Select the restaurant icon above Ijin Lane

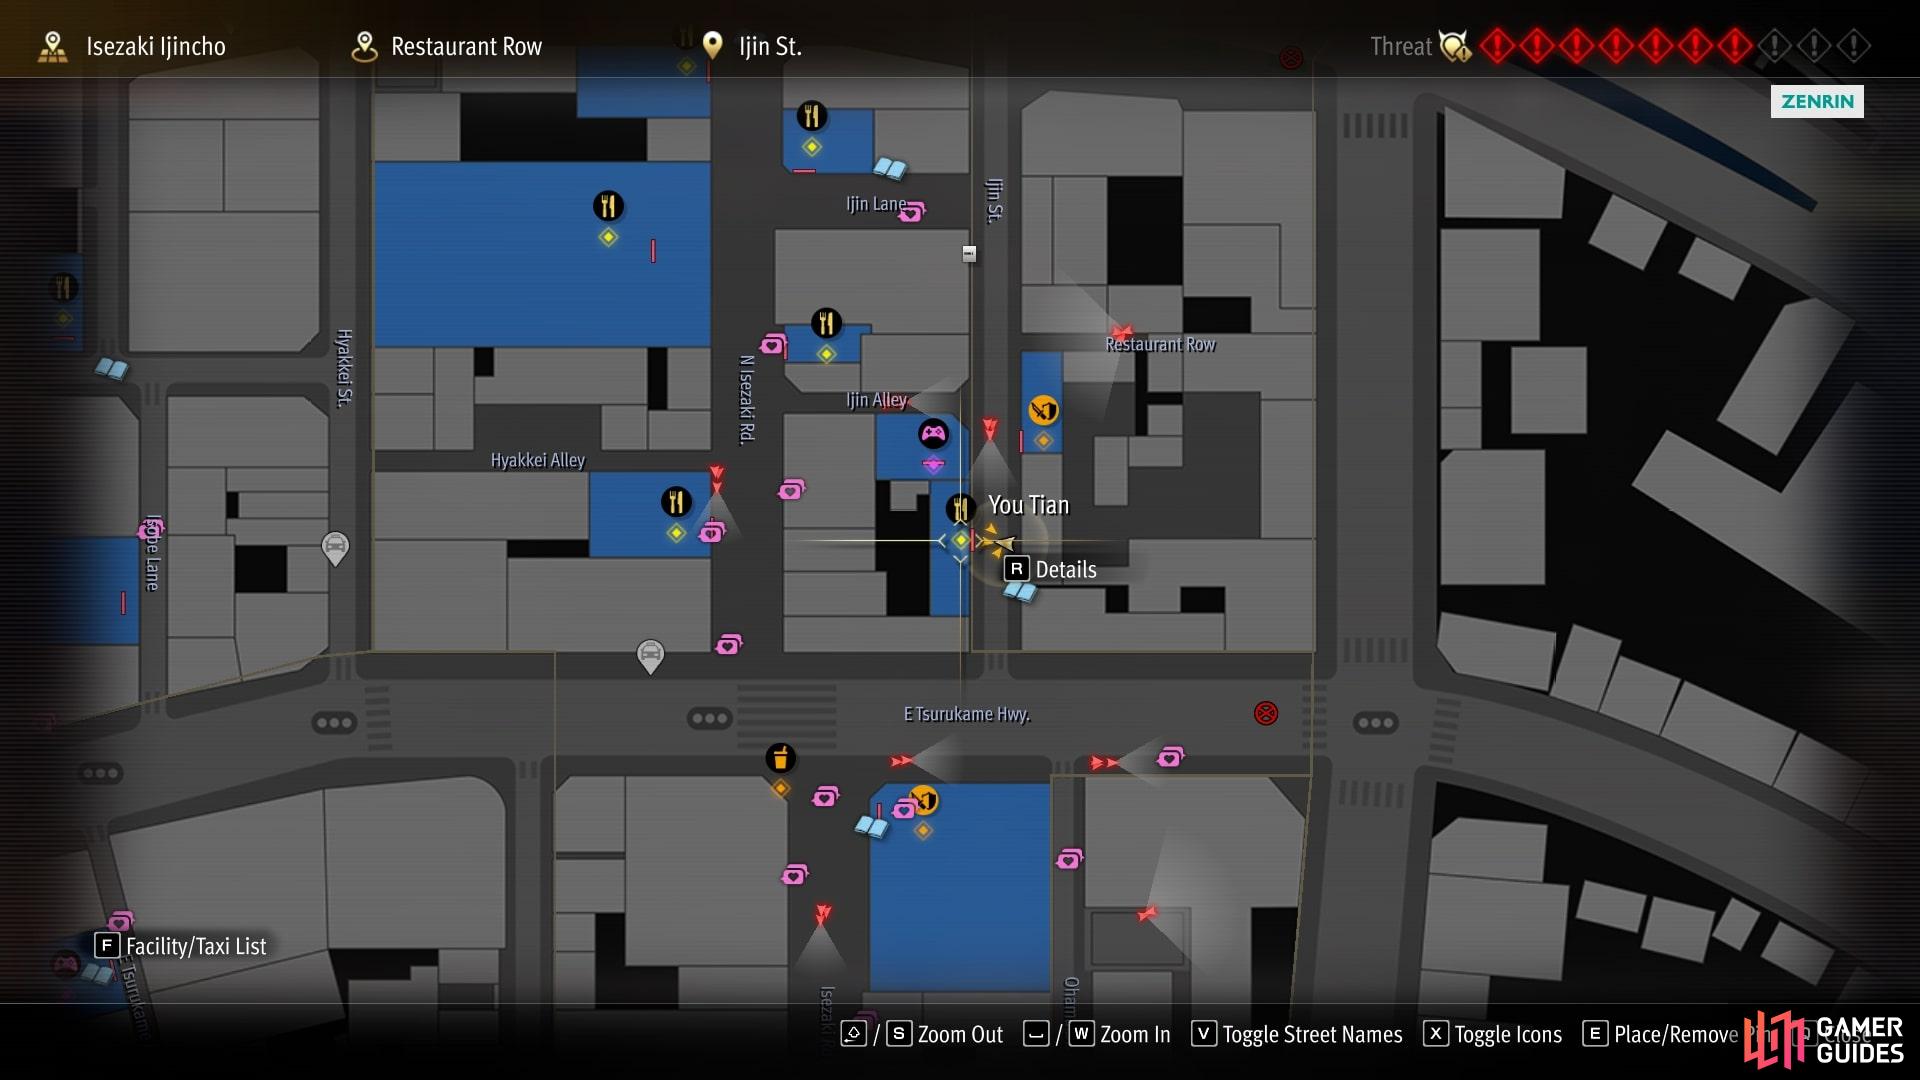811,116
